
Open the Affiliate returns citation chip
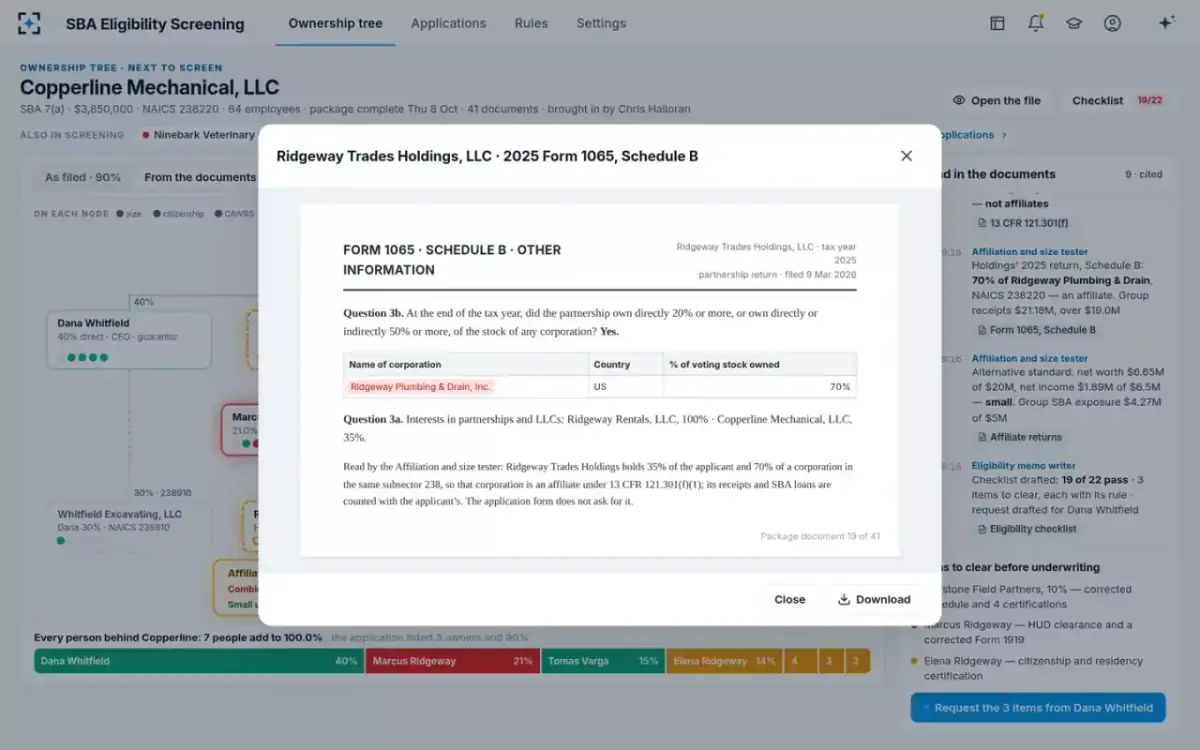pyautogui.click(x=1019, y=437)
